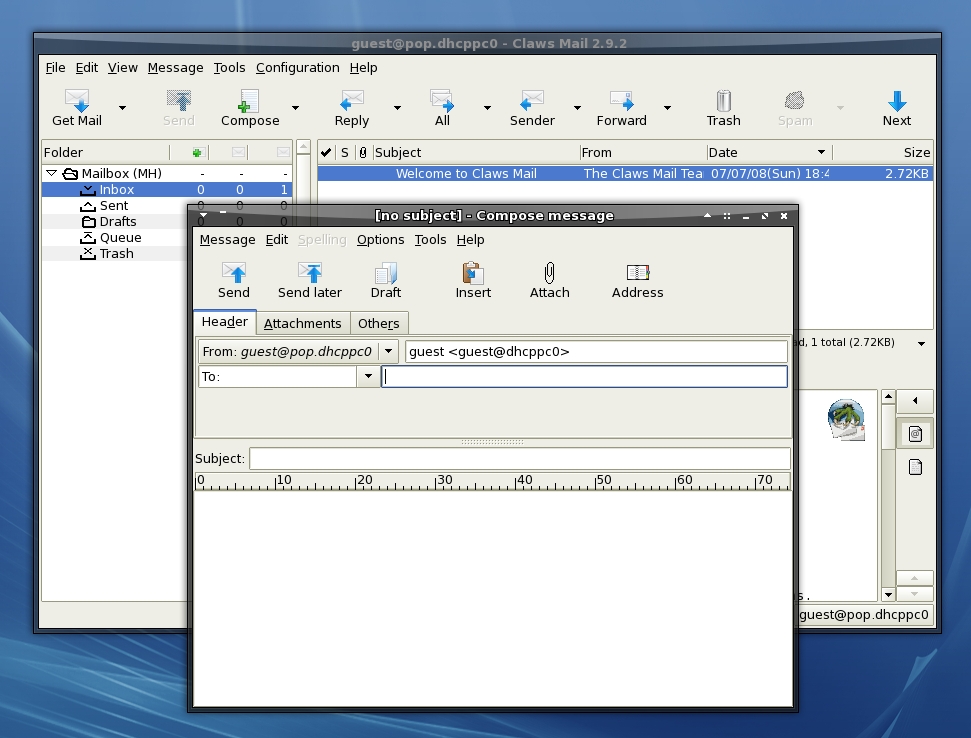This screenshot has height=738, width=971.
Task: Click inside the message body area
Action: (x=493, y=598)
